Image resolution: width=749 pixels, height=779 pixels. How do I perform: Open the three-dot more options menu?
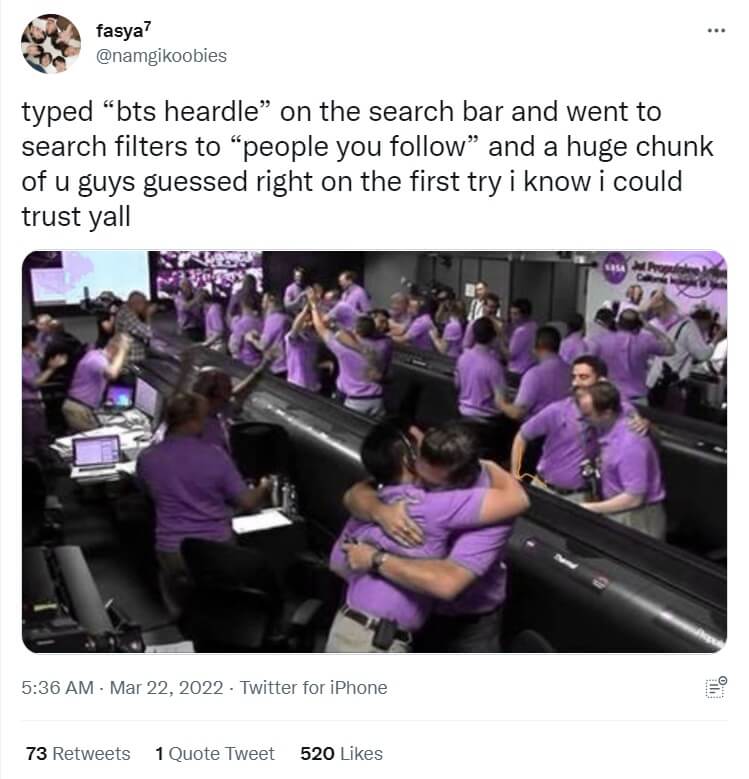(716, 31)
